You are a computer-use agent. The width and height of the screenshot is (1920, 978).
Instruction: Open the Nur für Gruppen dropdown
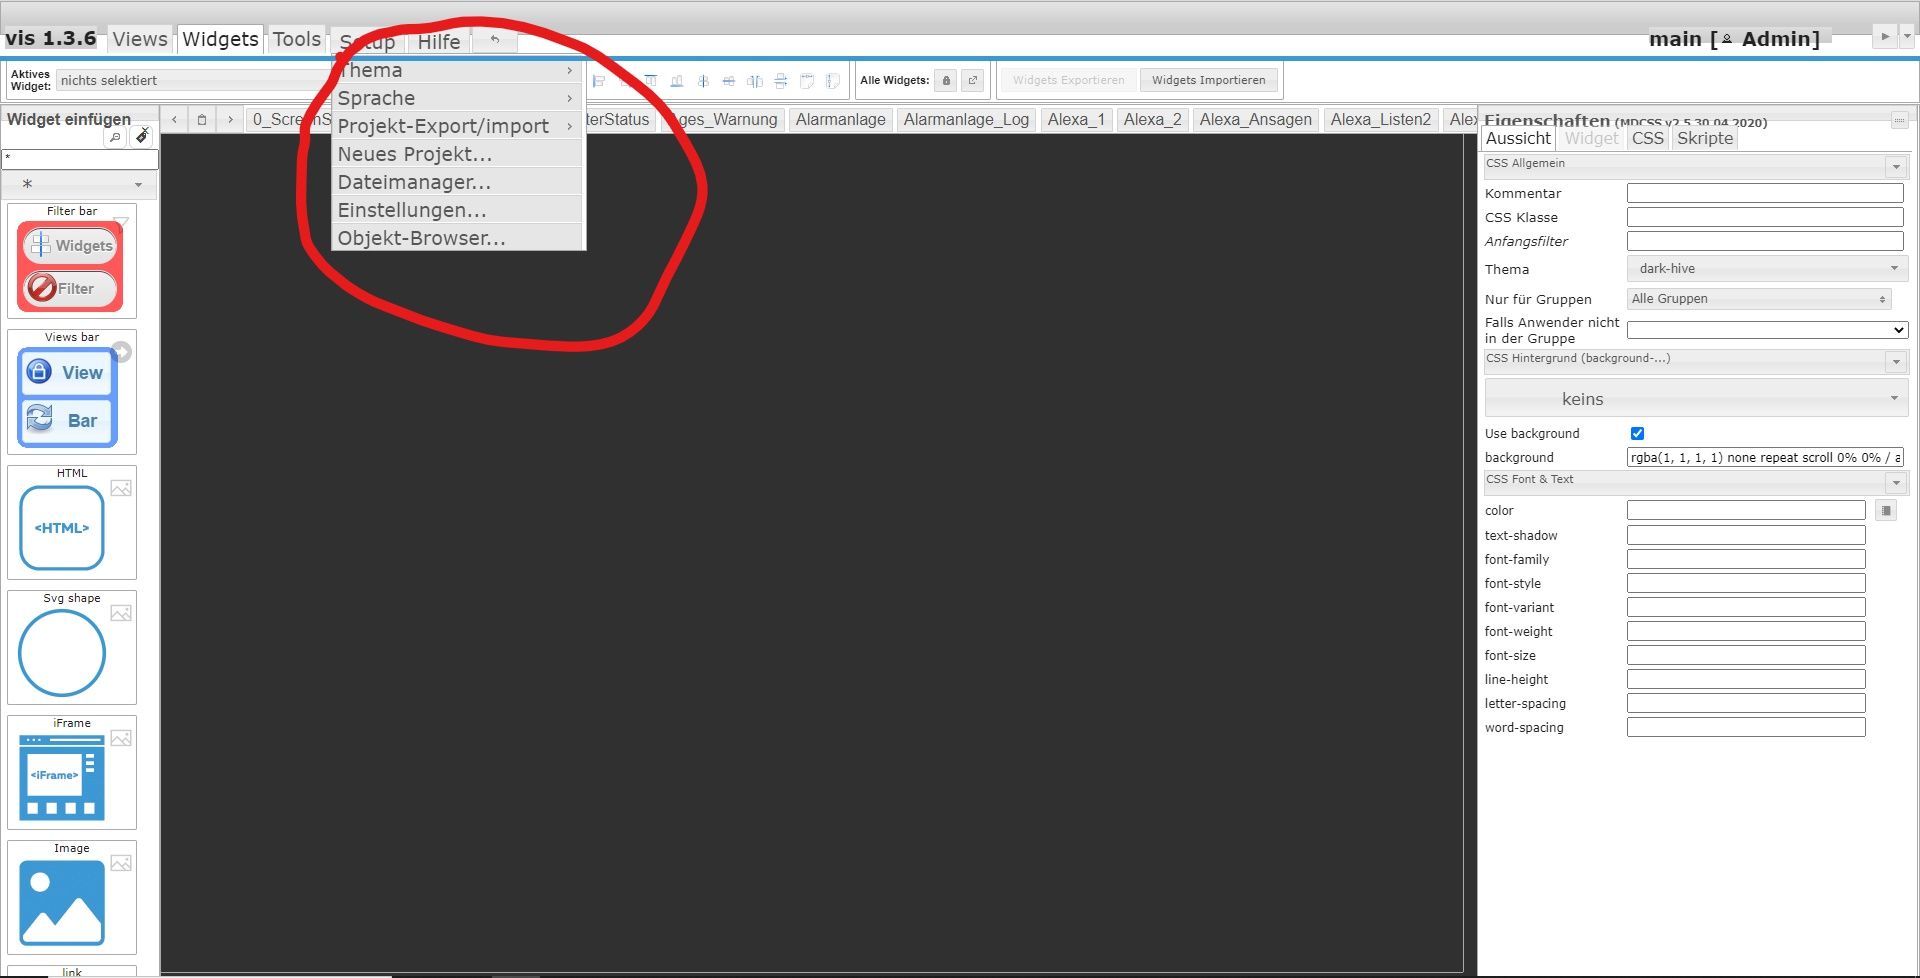[x=1759, y=299]
